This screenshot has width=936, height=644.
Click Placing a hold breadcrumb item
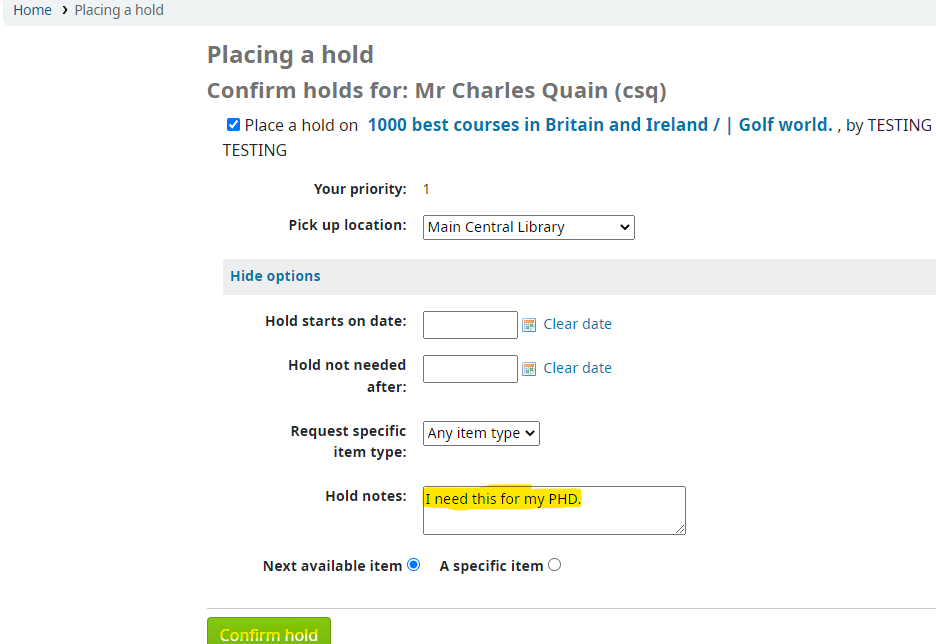[119, 10]
